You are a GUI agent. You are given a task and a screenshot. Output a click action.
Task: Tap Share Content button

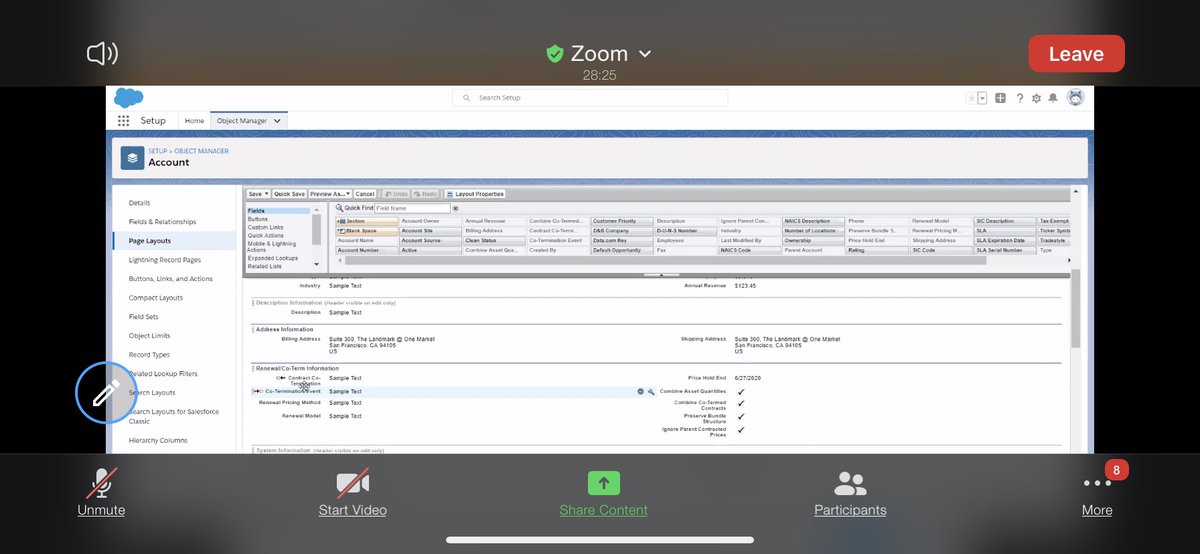[x=603, y=493]
